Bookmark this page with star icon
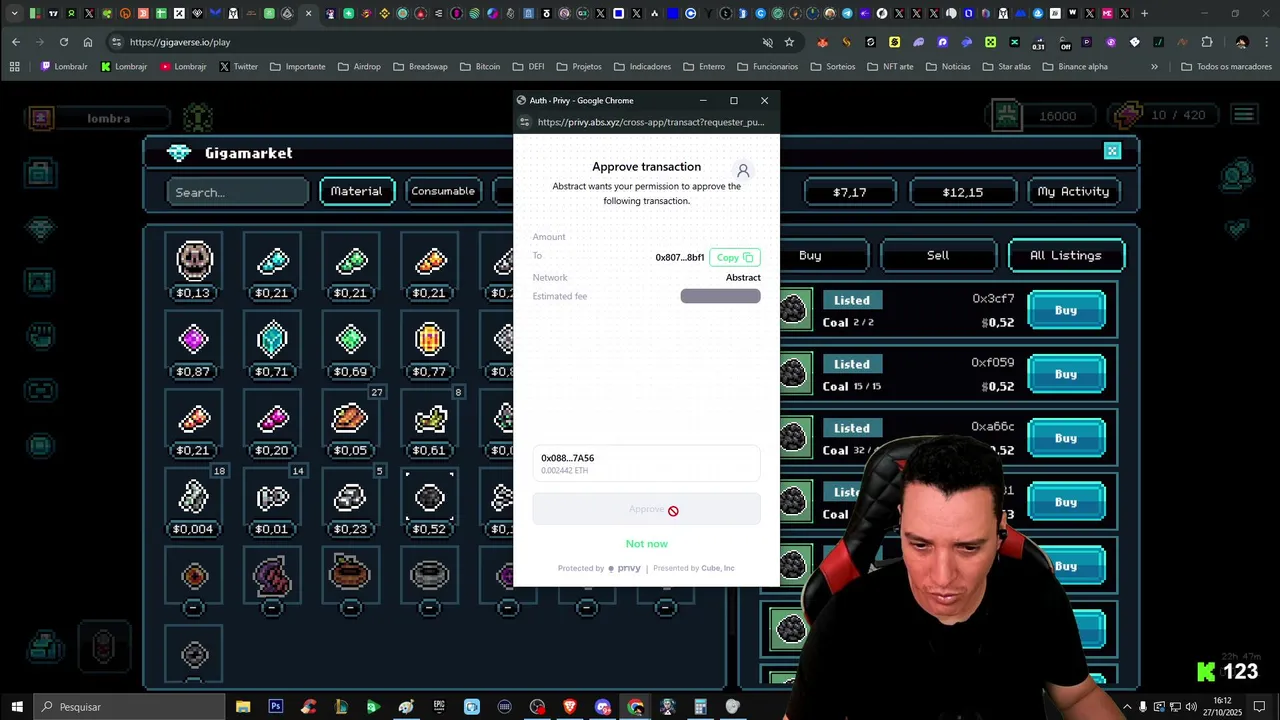 pyautogui.click(x=789, y=42)
